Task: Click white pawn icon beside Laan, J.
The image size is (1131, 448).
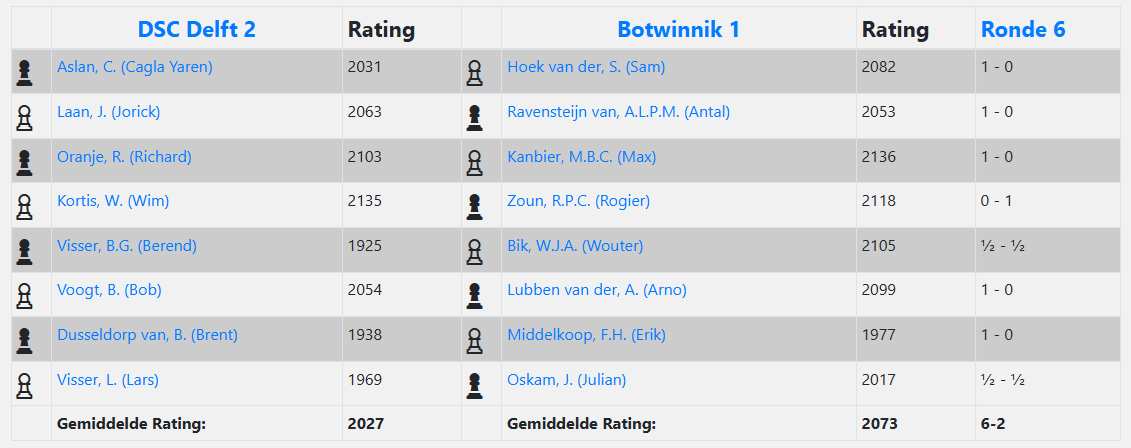Action: pyautogui.click(x=25, y=117)
